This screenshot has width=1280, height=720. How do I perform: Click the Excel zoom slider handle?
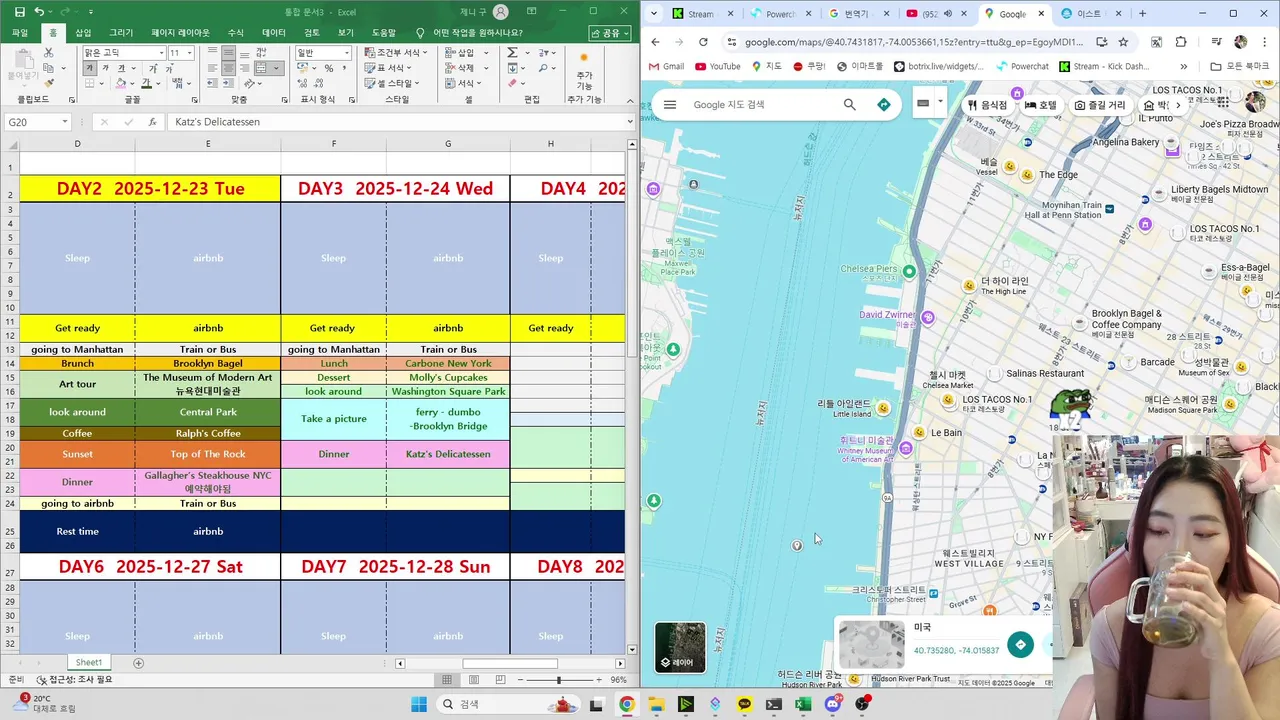(559, 680)
